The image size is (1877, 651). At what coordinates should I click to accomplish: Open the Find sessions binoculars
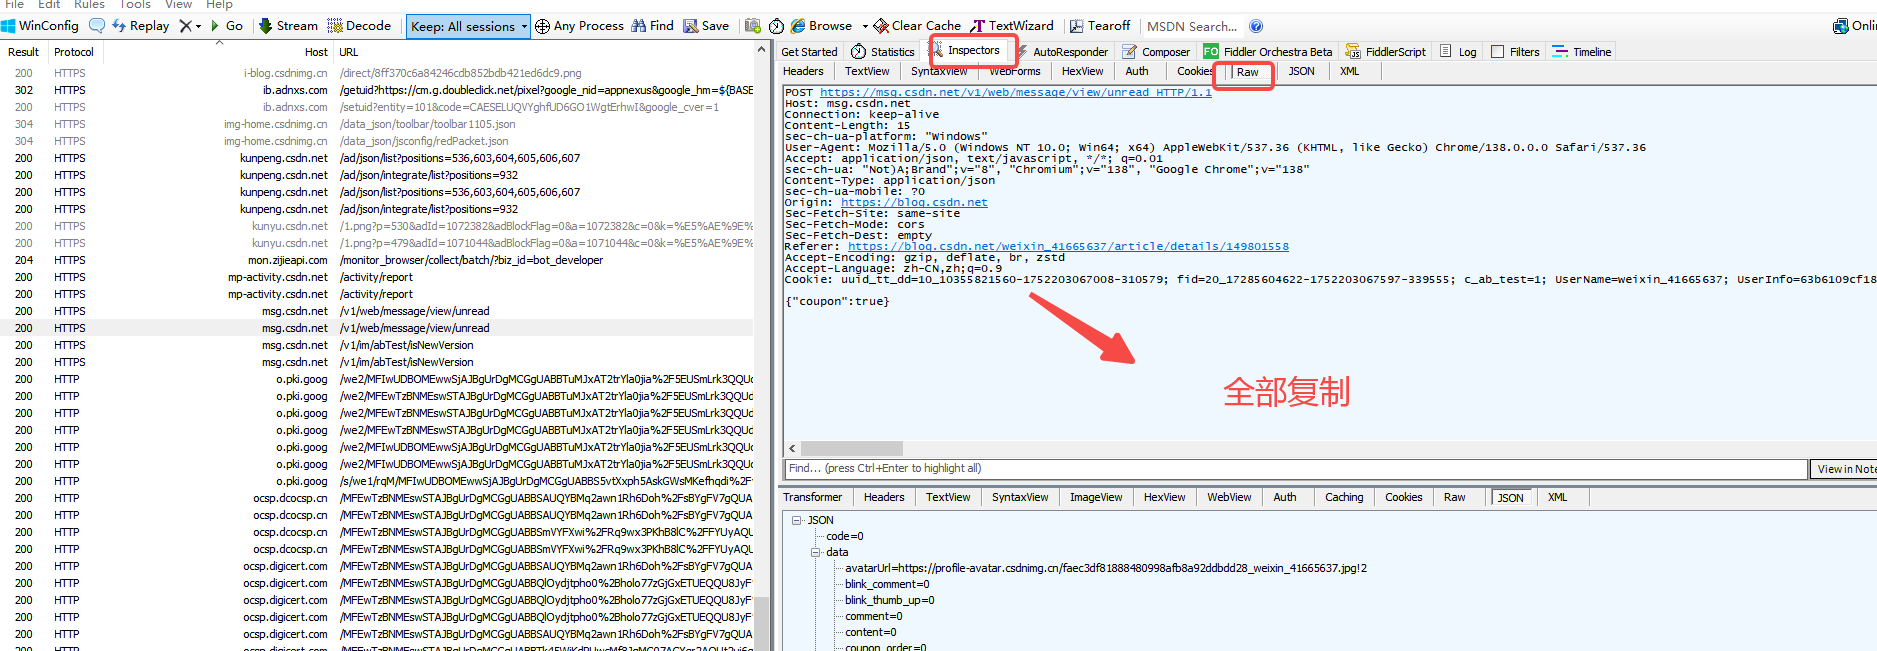tap(652, 26)
